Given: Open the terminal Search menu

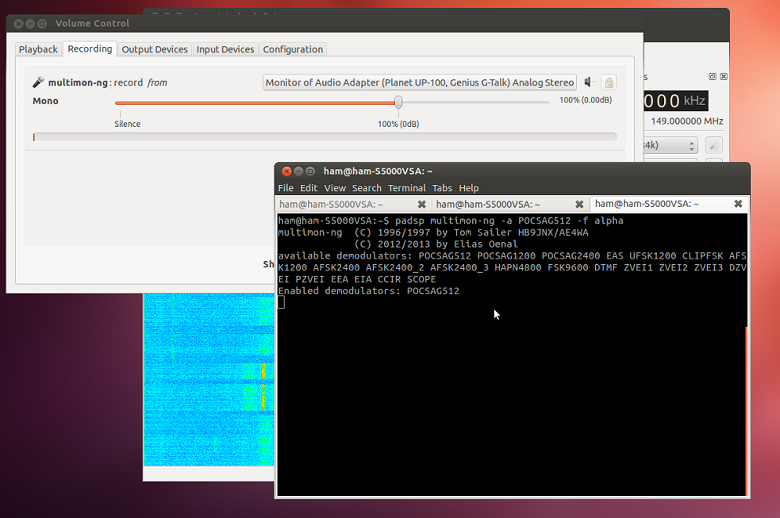Looking at the screenshot, I should click(x=366, y=188).
